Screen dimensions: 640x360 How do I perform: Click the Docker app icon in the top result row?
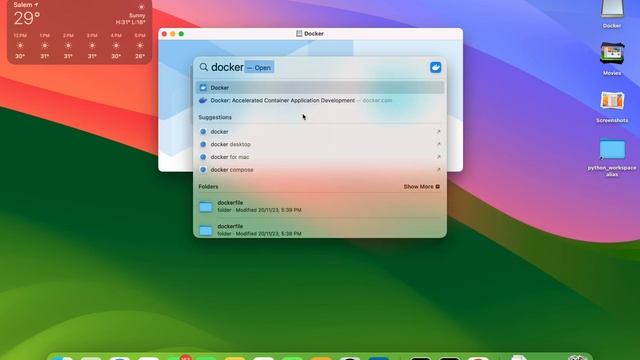pos(203,87)
